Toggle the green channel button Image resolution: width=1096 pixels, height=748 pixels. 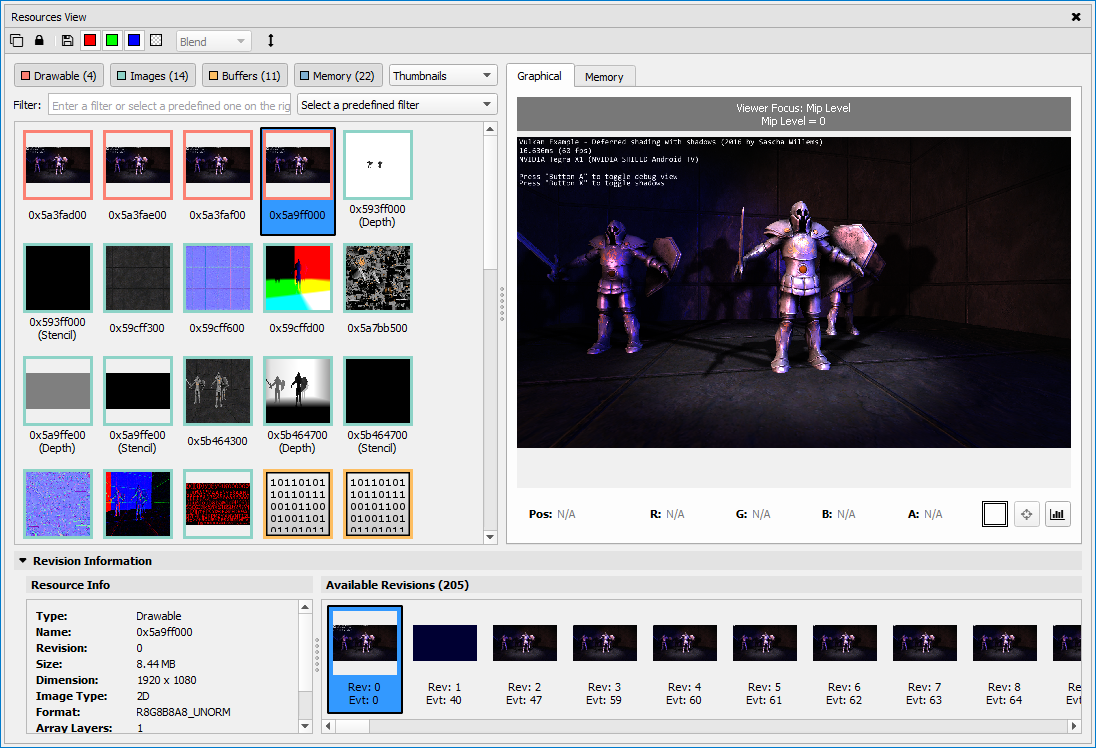pyautogui.click(x=112, y=41)
